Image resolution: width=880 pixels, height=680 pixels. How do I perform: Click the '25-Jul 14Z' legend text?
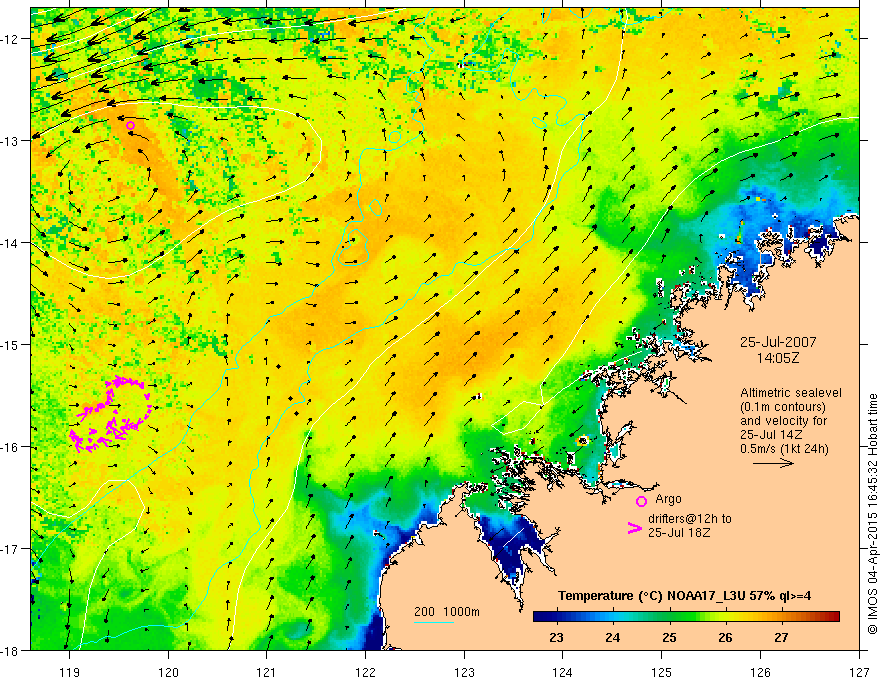coord(771,435)
